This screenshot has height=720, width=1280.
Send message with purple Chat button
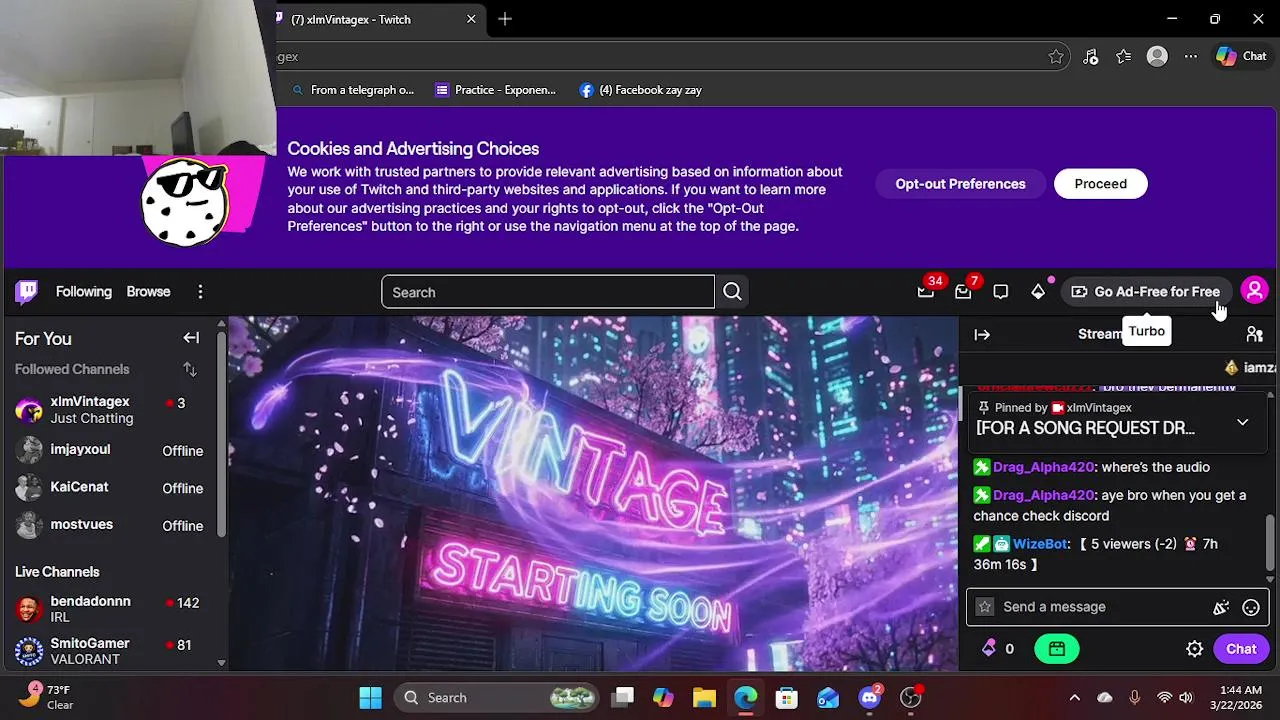click(1241, 649)
